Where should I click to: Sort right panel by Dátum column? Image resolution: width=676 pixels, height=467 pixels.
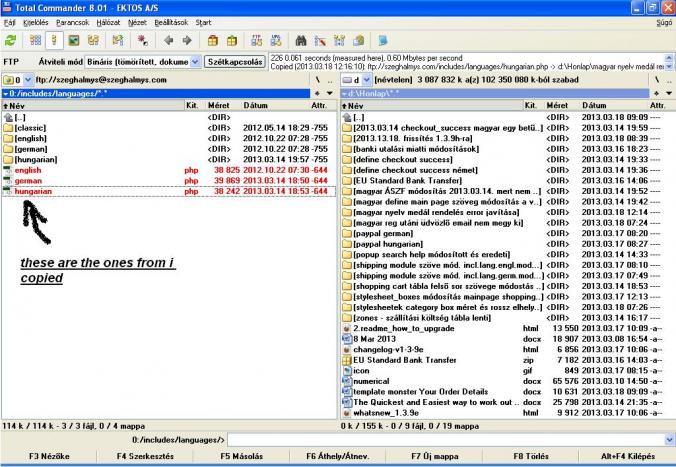pos(613,106)
